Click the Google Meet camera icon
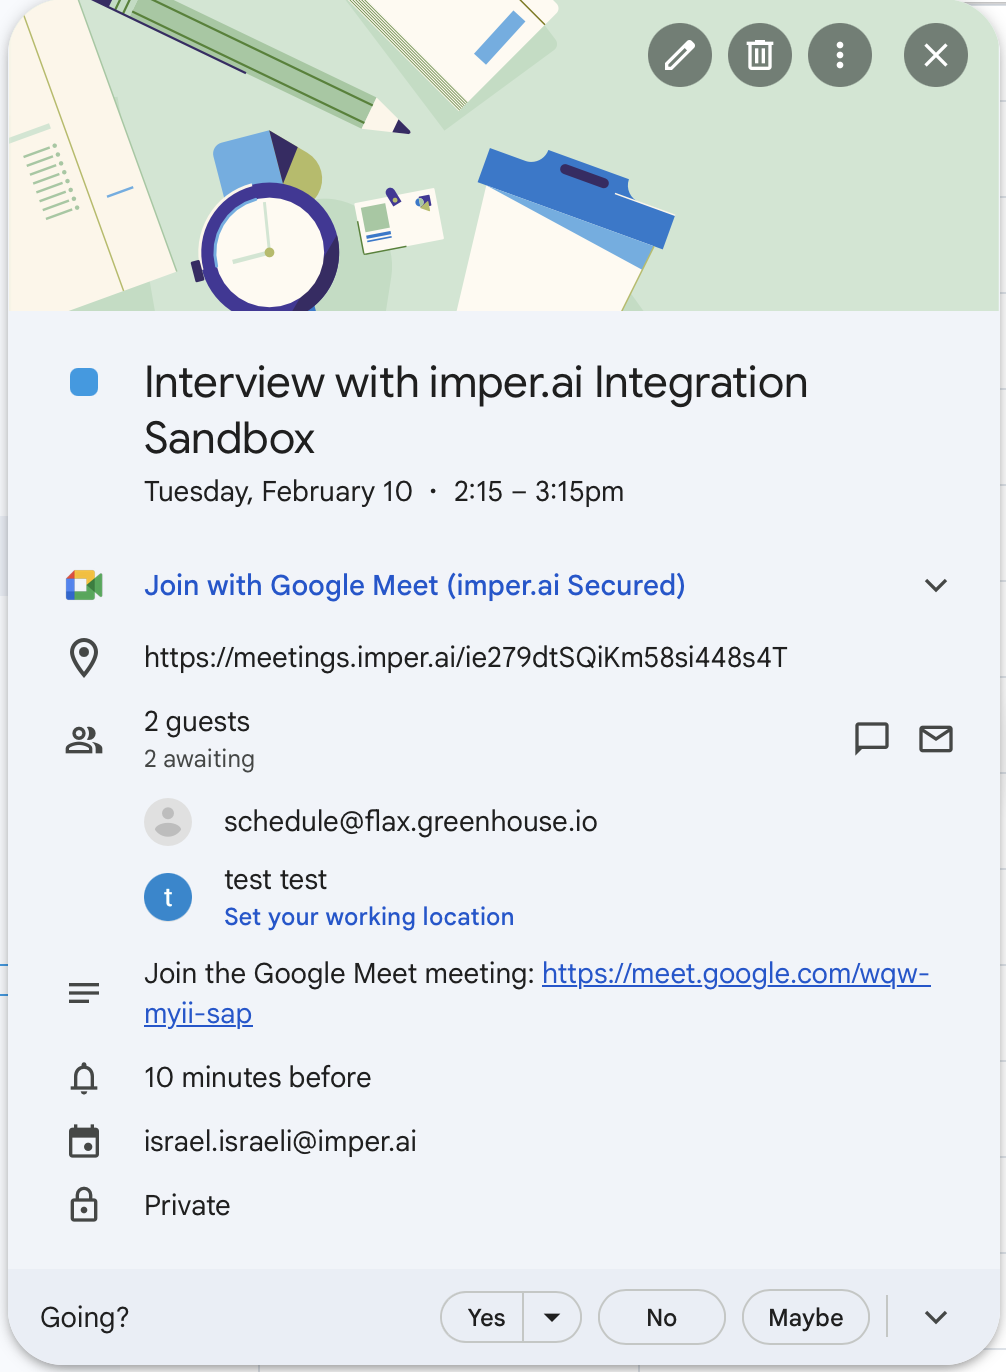The height and width of the screenshot is (1372, 1006). [84, 585]
